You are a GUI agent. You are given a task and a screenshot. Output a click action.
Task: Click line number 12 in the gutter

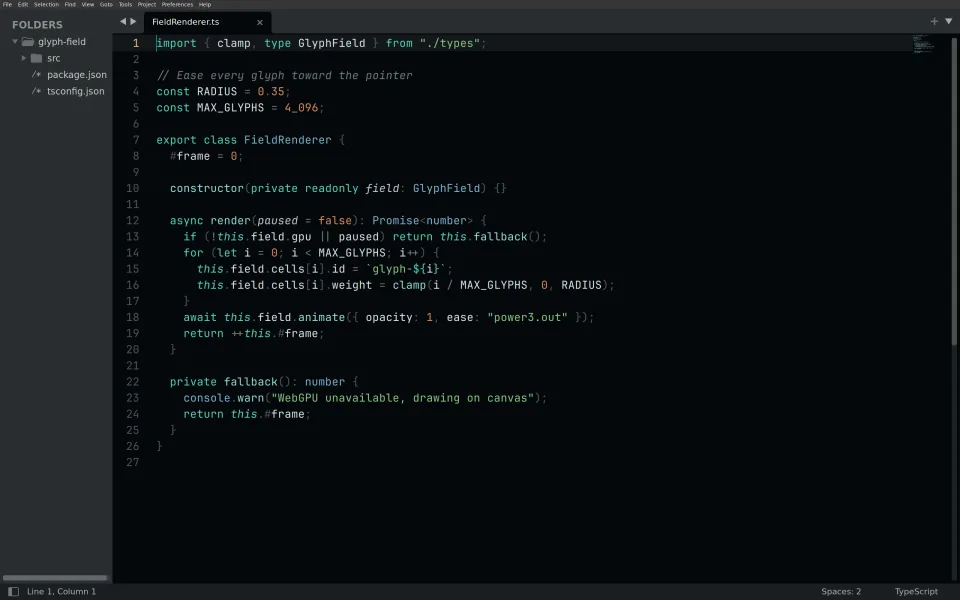click(x=133, y=220)
